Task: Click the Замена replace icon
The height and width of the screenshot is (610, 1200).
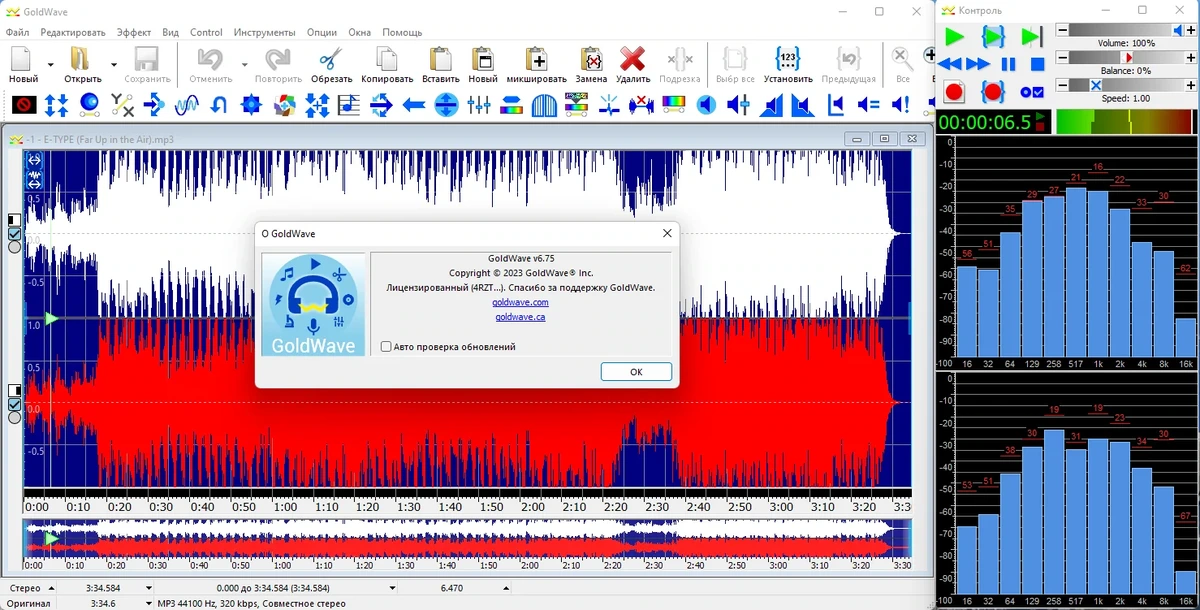Action: point(591,59)
